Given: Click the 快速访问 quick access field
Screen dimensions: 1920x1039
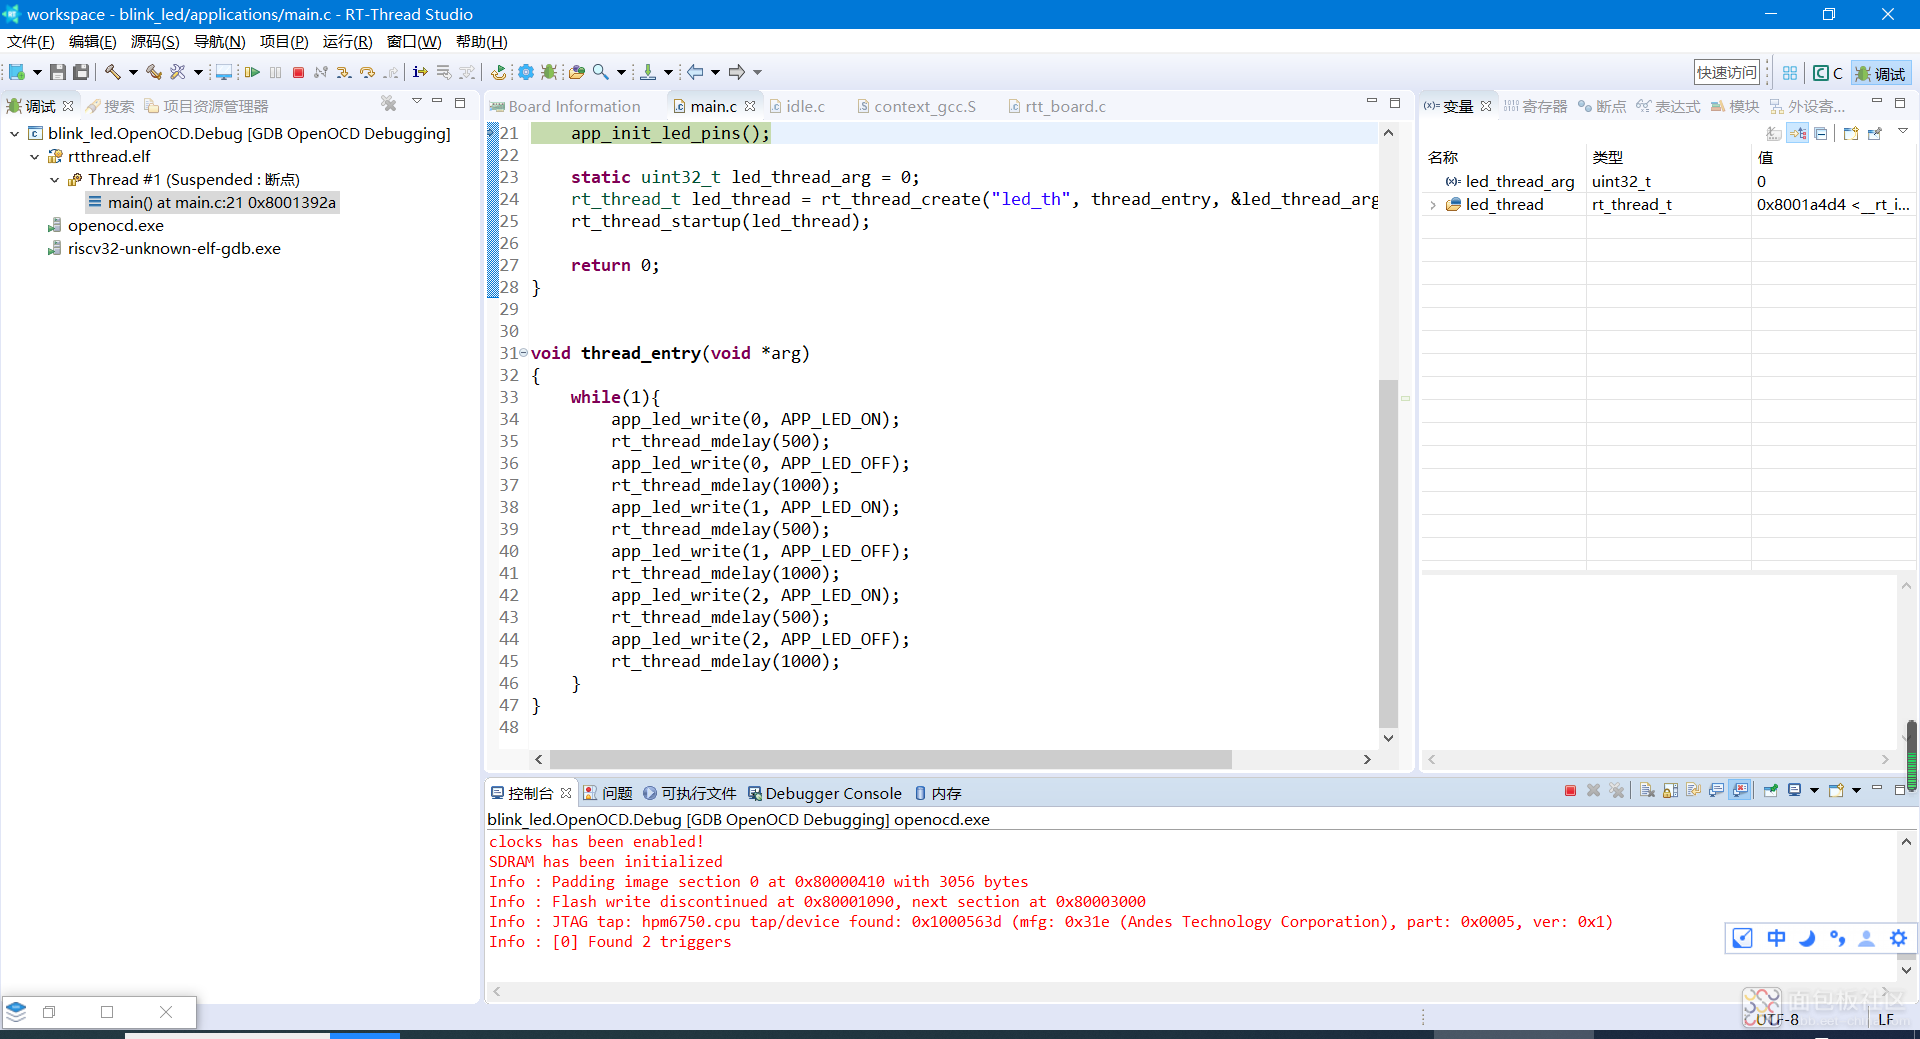Looking at the screenshot, I should pos(1726,73).
